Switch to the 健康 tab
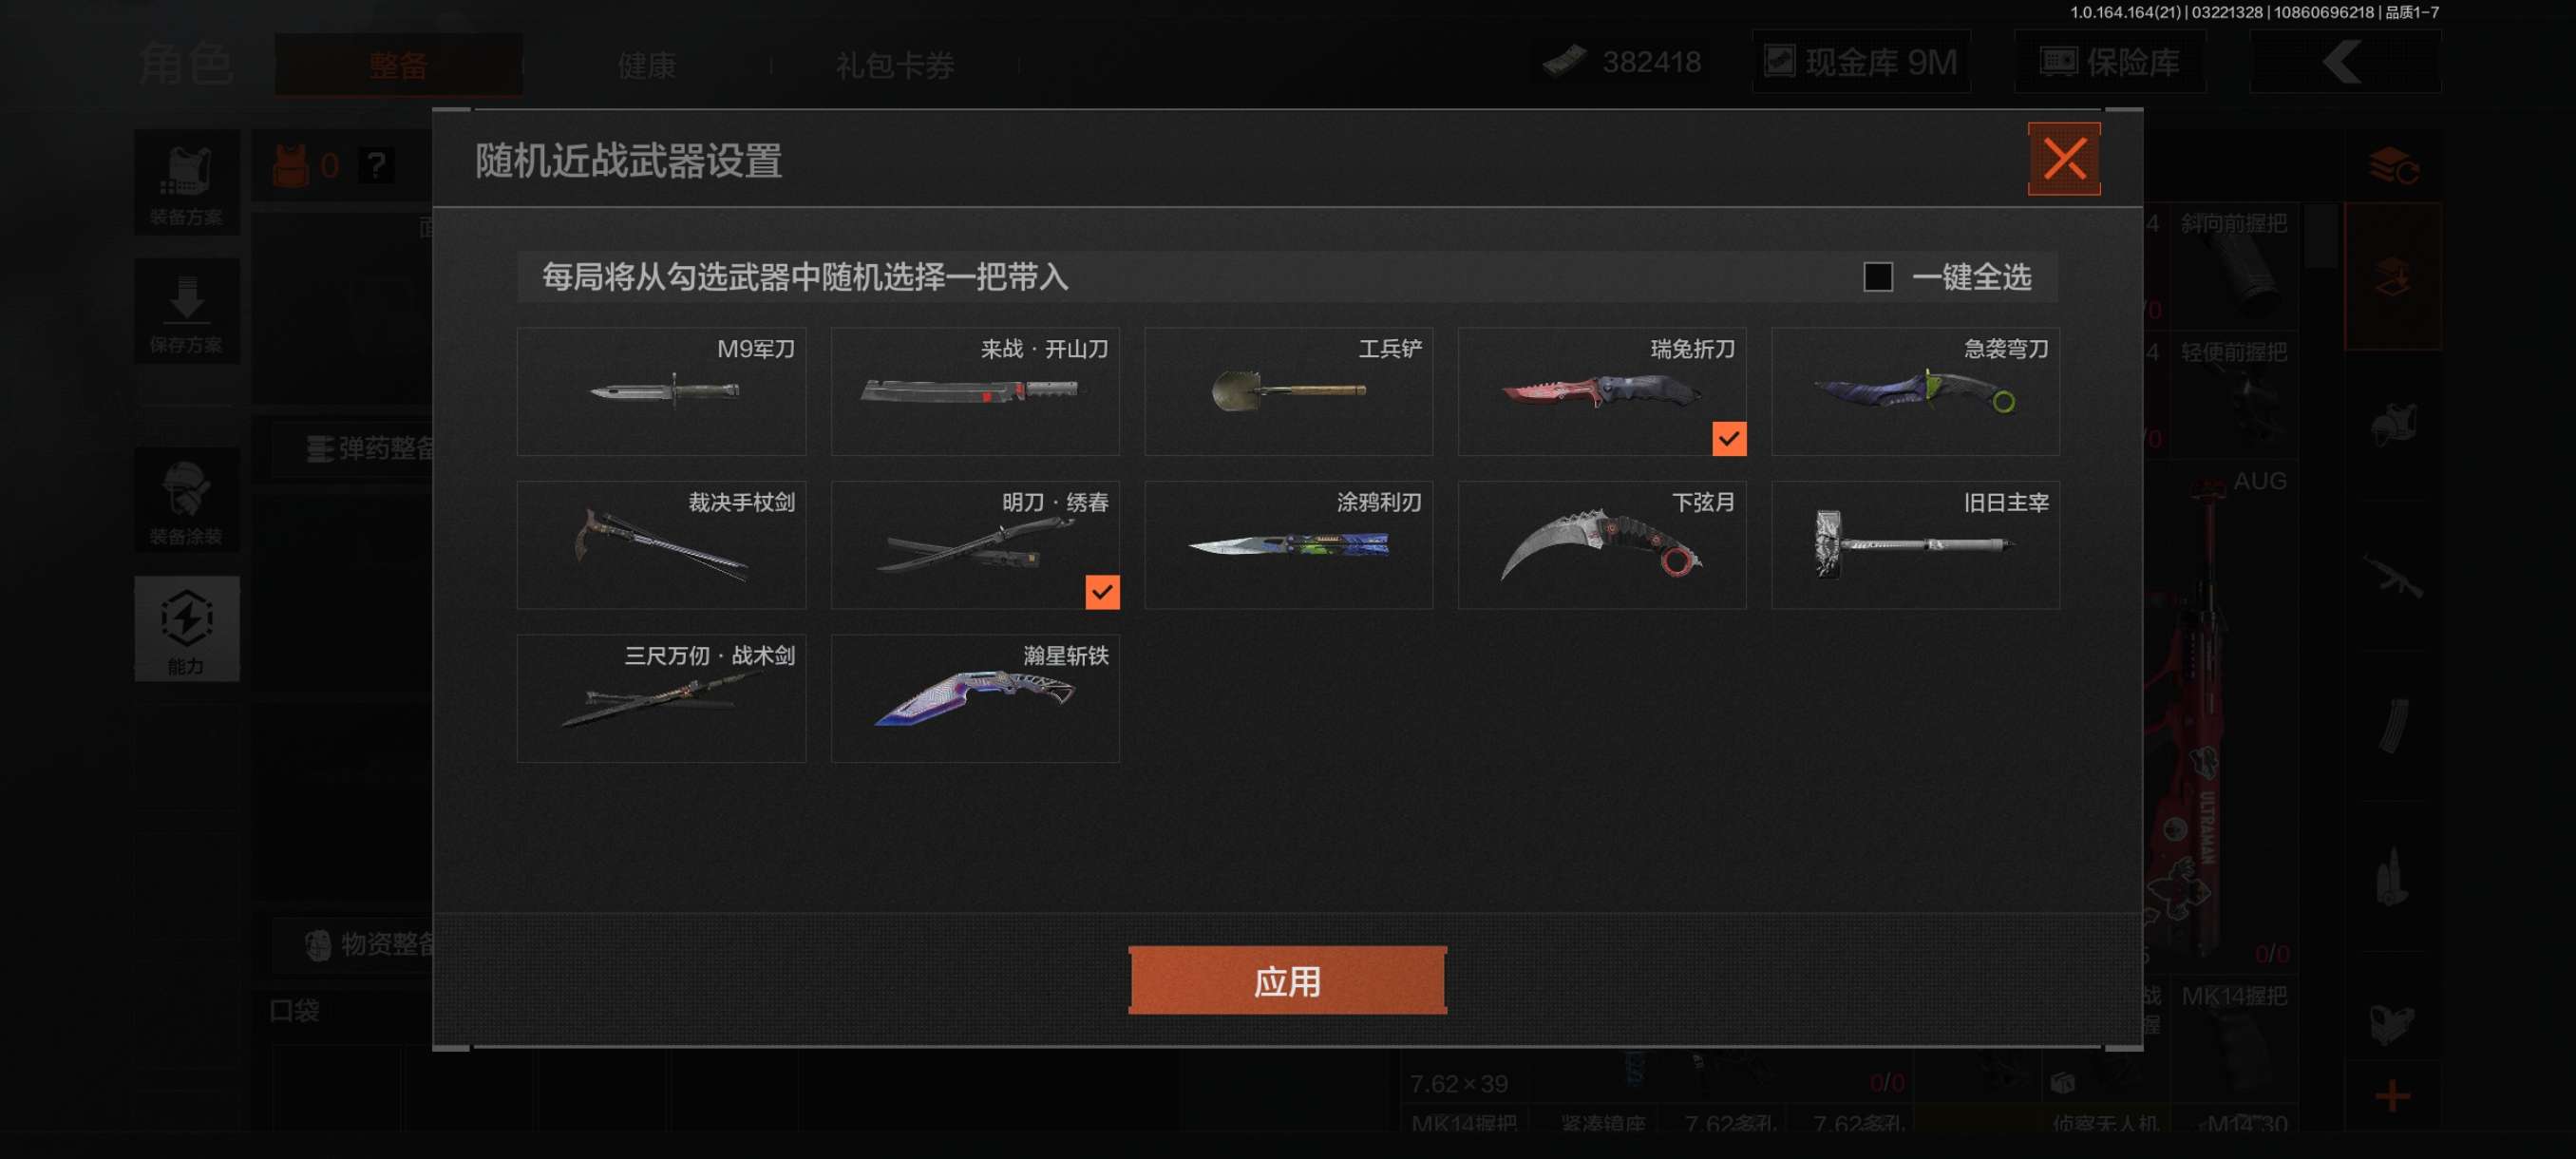The width and height of the screenshot is (2576, 1159). 646,65
